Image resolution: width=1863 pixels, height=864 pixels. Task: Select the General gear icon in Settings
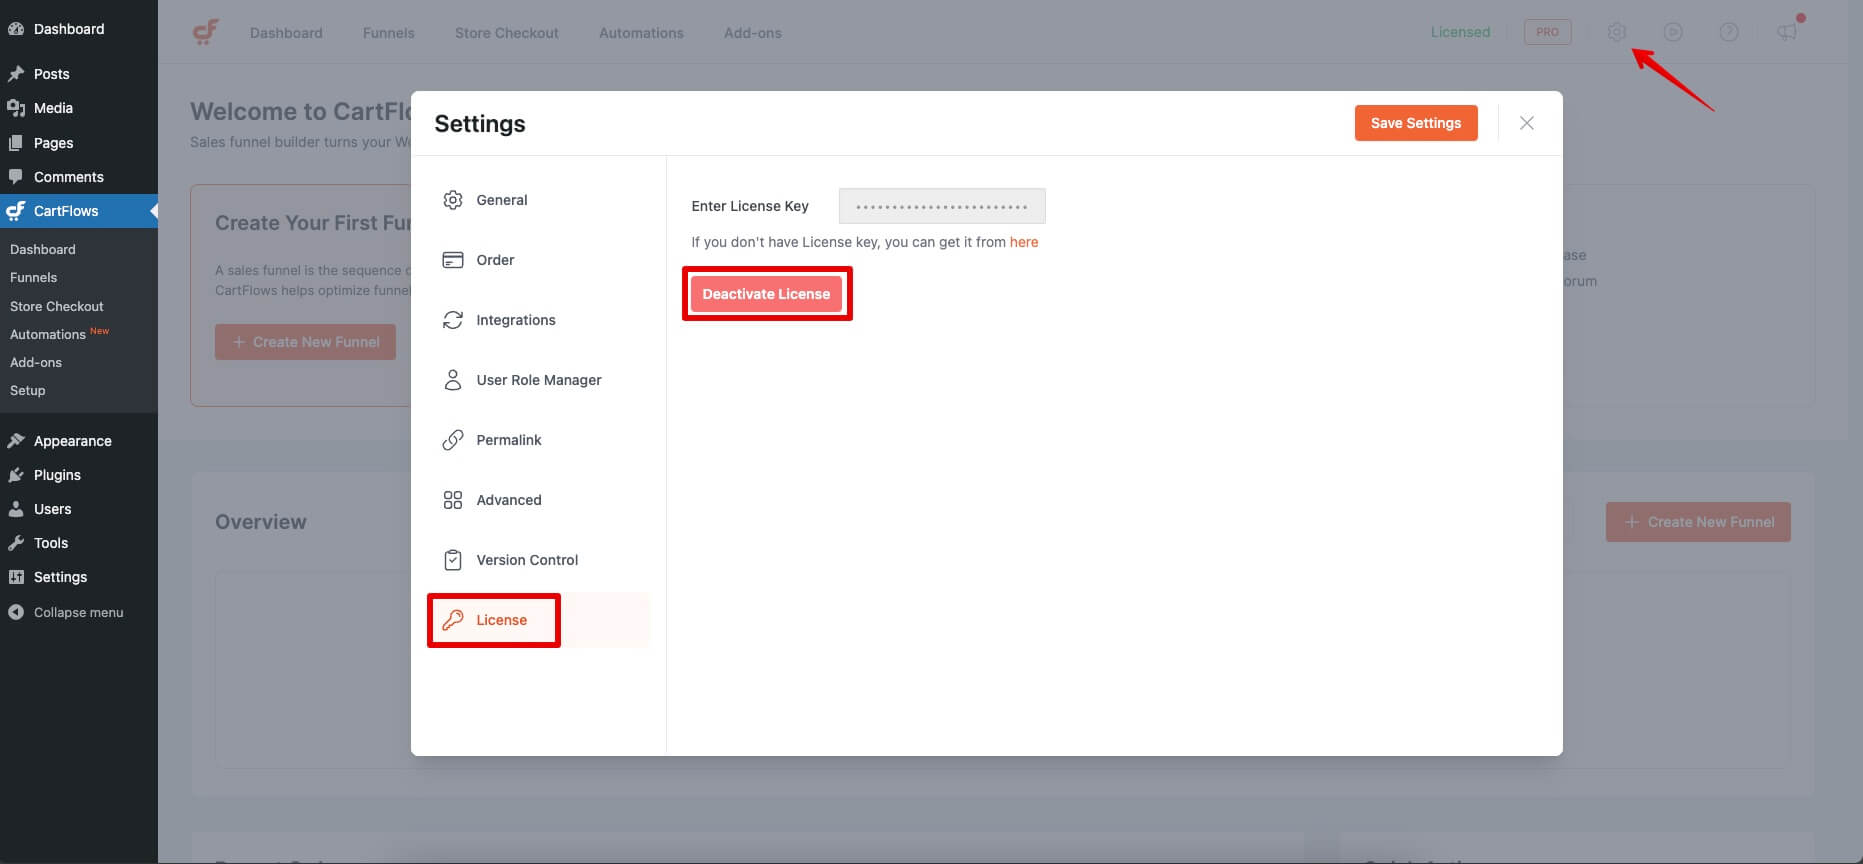453,200
